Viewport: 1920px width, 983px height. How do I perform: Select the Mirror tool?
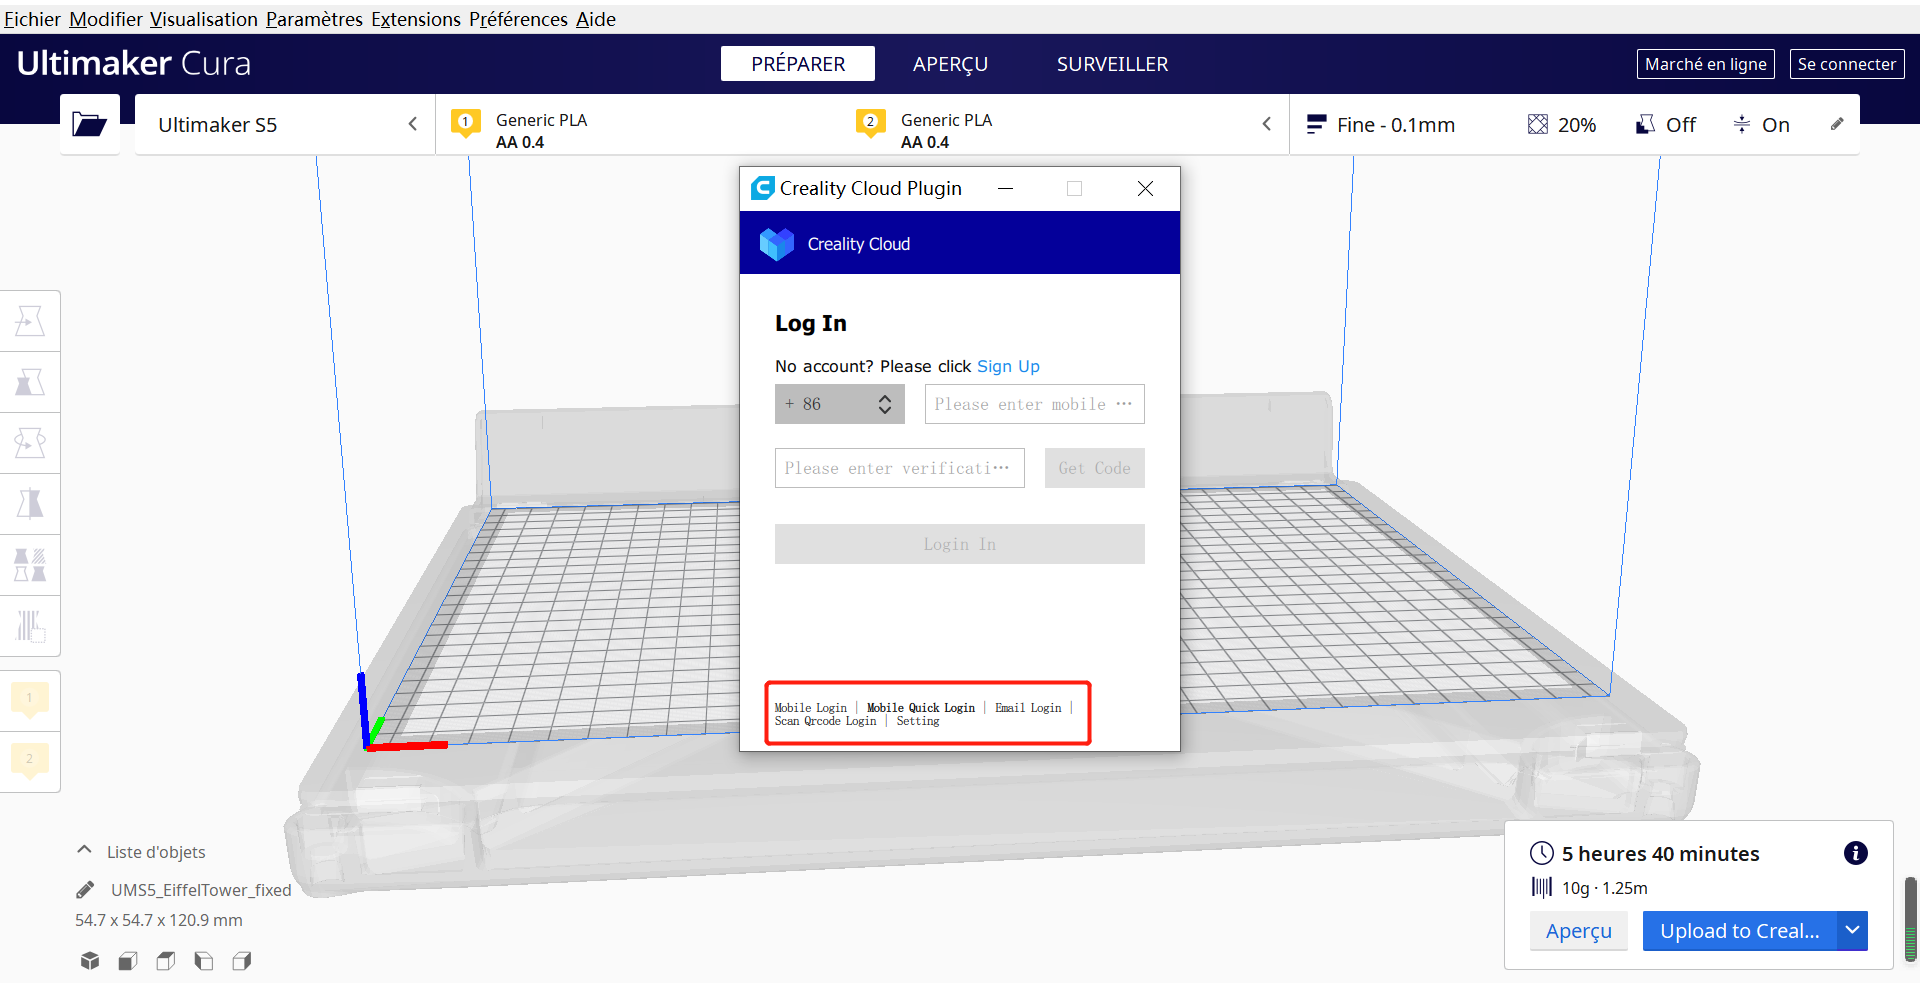pos(30,503)
